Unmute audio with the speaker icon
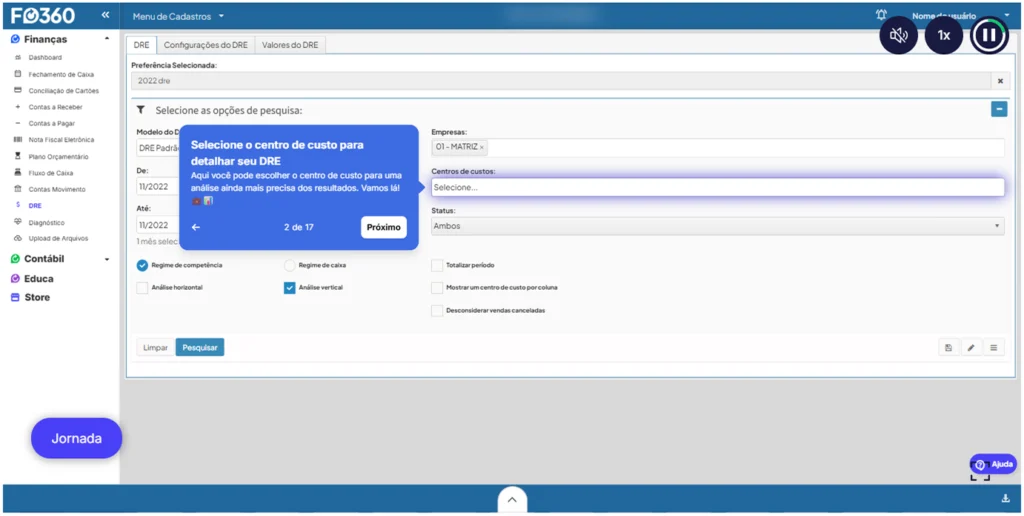 (x=899, y=35)
